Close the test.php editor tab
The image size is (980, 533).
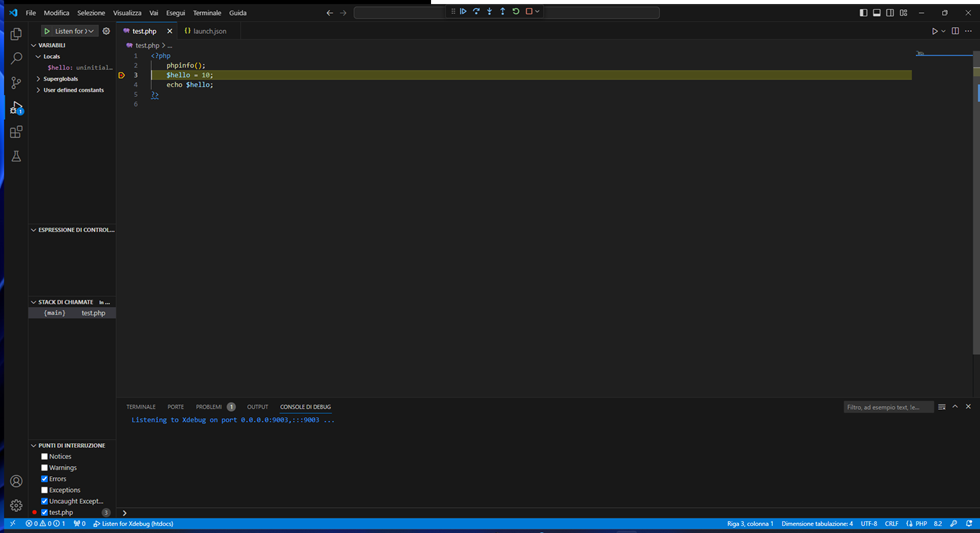coord(169,31)
